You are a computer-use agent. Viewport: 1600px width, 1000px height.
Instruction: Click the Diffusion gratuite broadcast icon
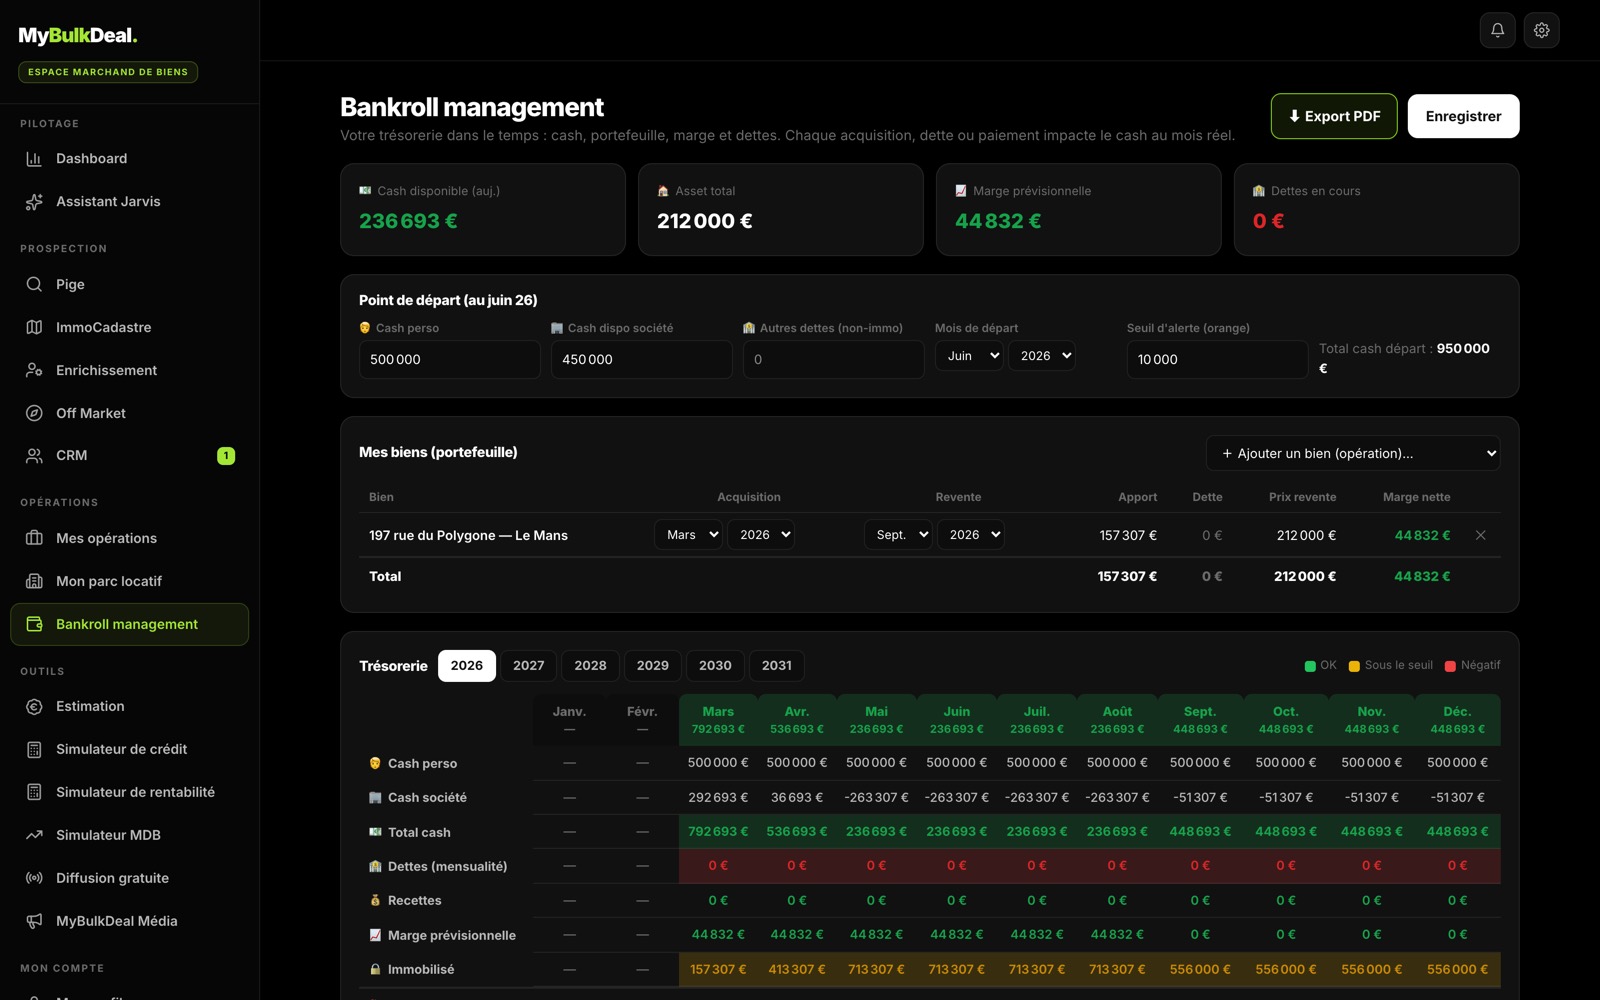pos(34,878)
